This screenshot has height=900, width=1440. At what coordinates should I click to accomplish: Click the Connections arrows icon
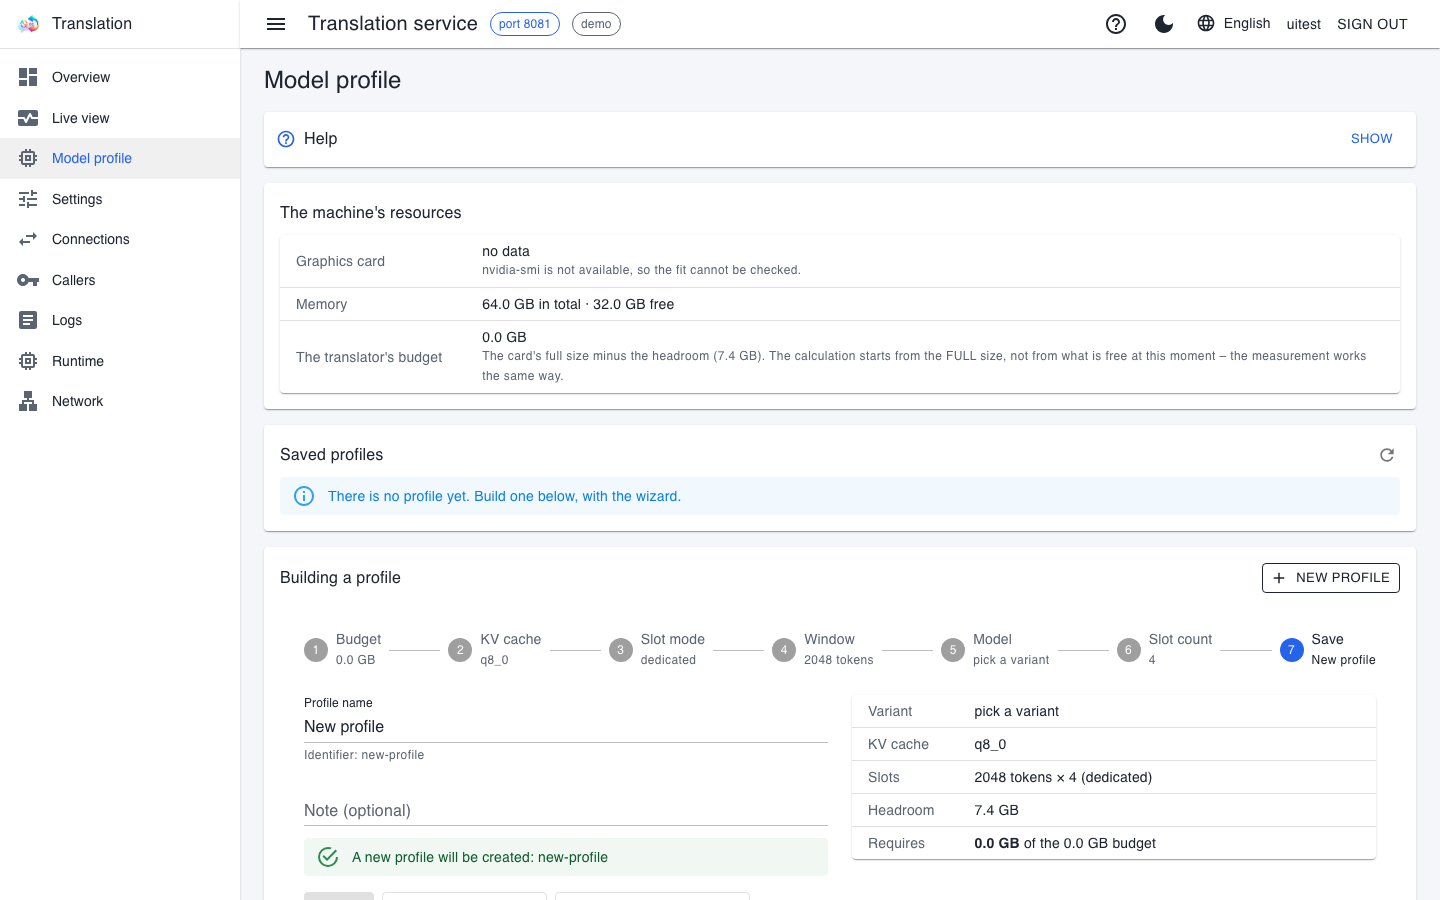[x=28, y=239]
